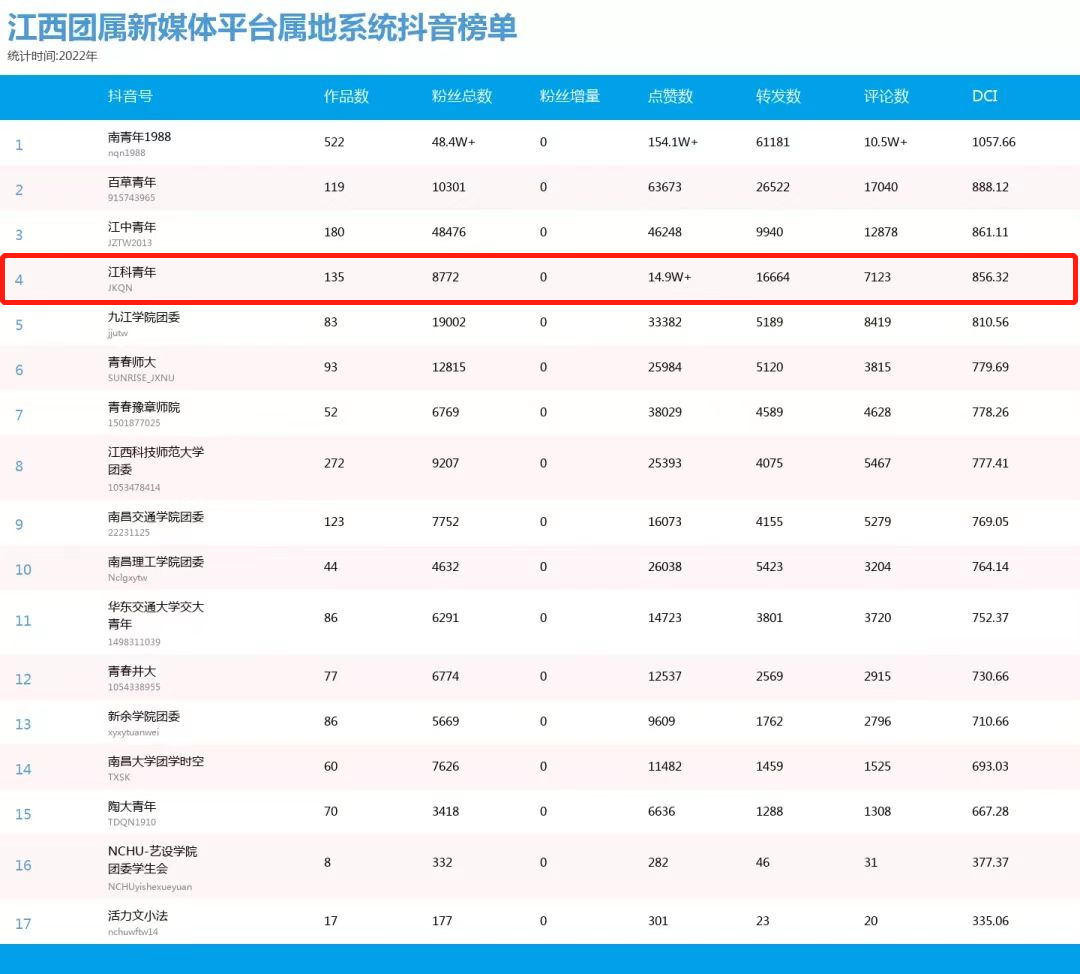
Task: Click comments value 17040
Action: [x=881, y=187]
